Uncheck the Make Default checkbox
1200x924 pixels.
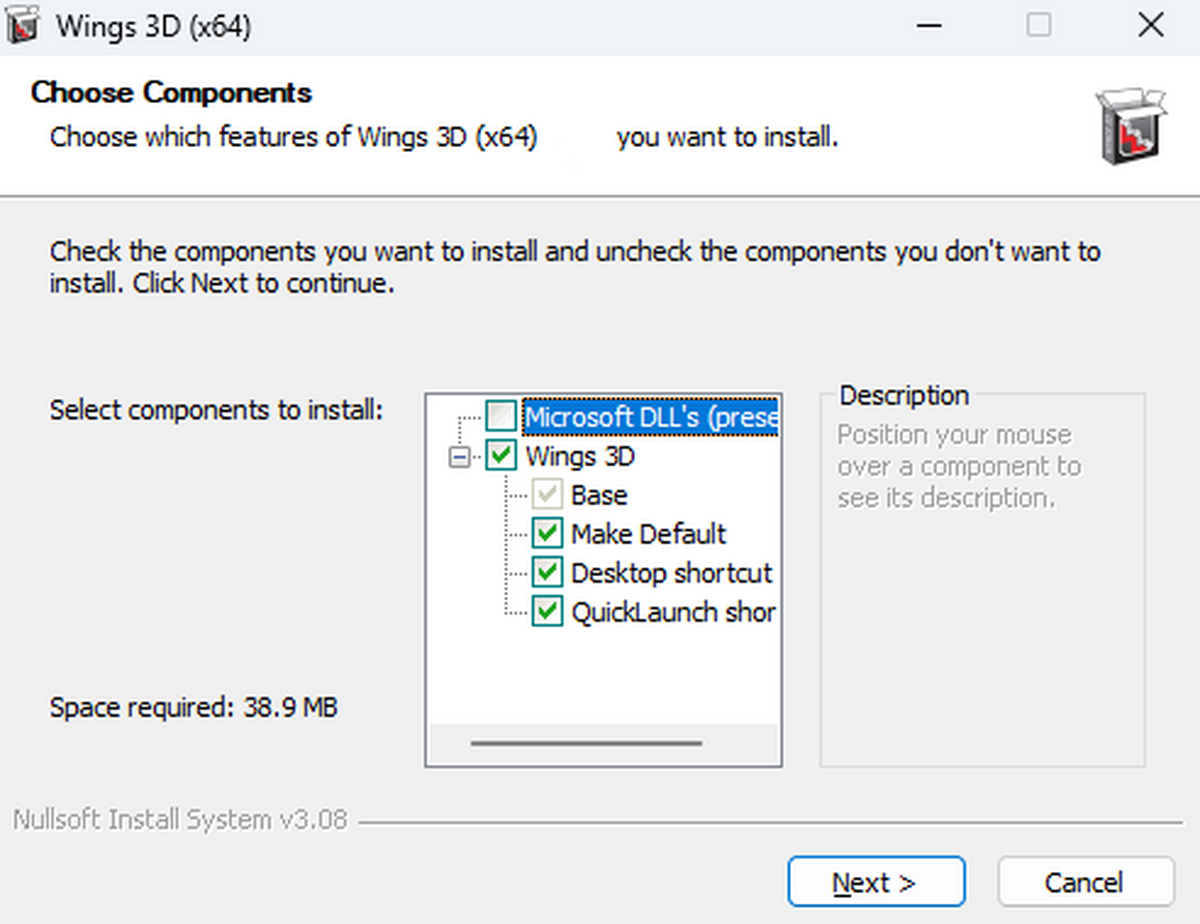pyautogui.click(x=547, y=534)
